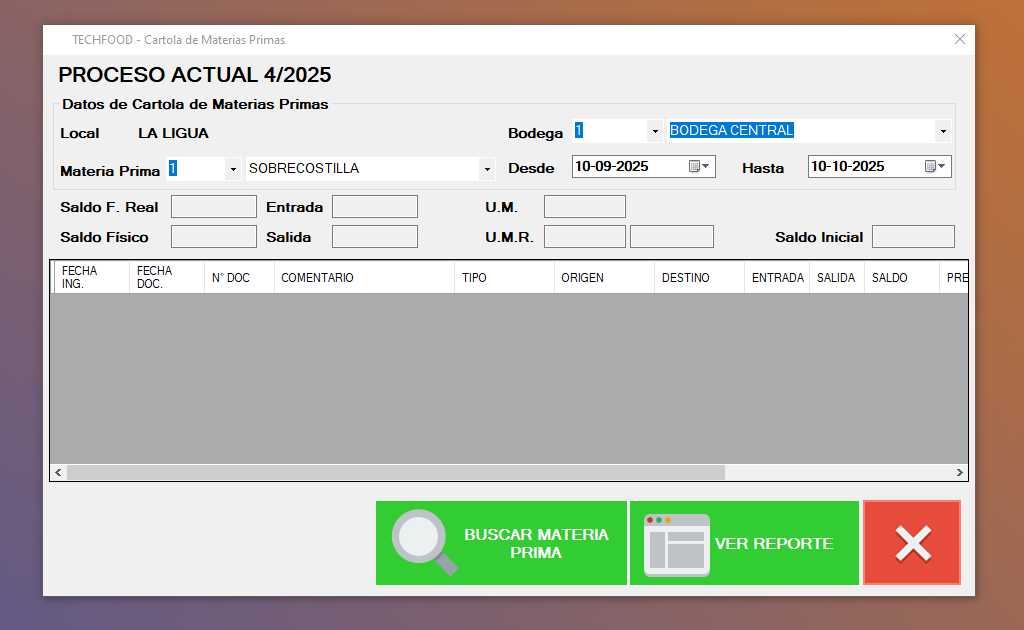Select the FECHA ING. column header
The width and height of the screenshot is (1024, 630).
(x=91, y=278)
